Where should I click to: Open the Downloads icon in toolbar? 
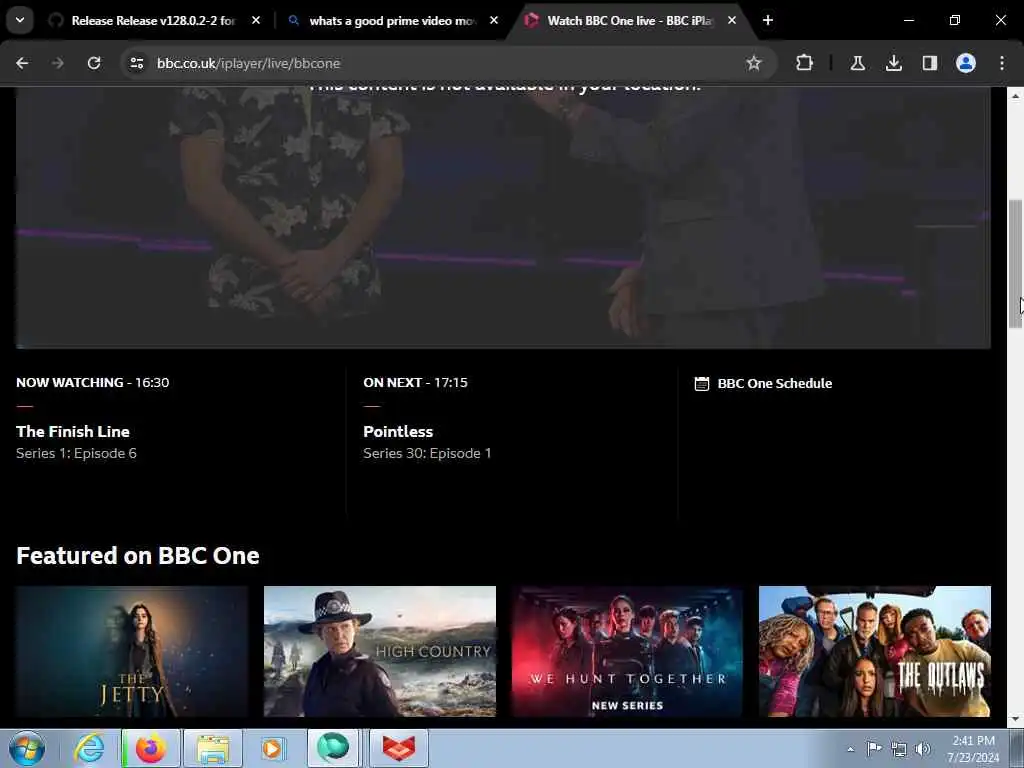click(x=893, y=63)
